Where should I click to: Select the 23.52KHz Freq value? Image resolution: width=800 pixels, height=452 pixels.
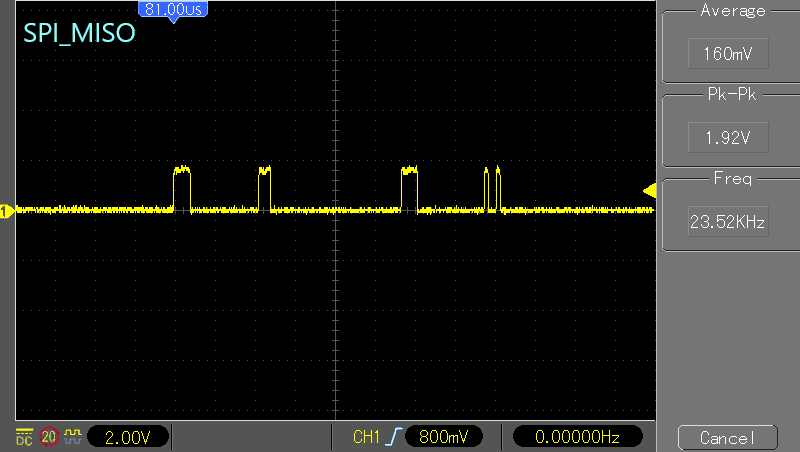pos(728,221)
